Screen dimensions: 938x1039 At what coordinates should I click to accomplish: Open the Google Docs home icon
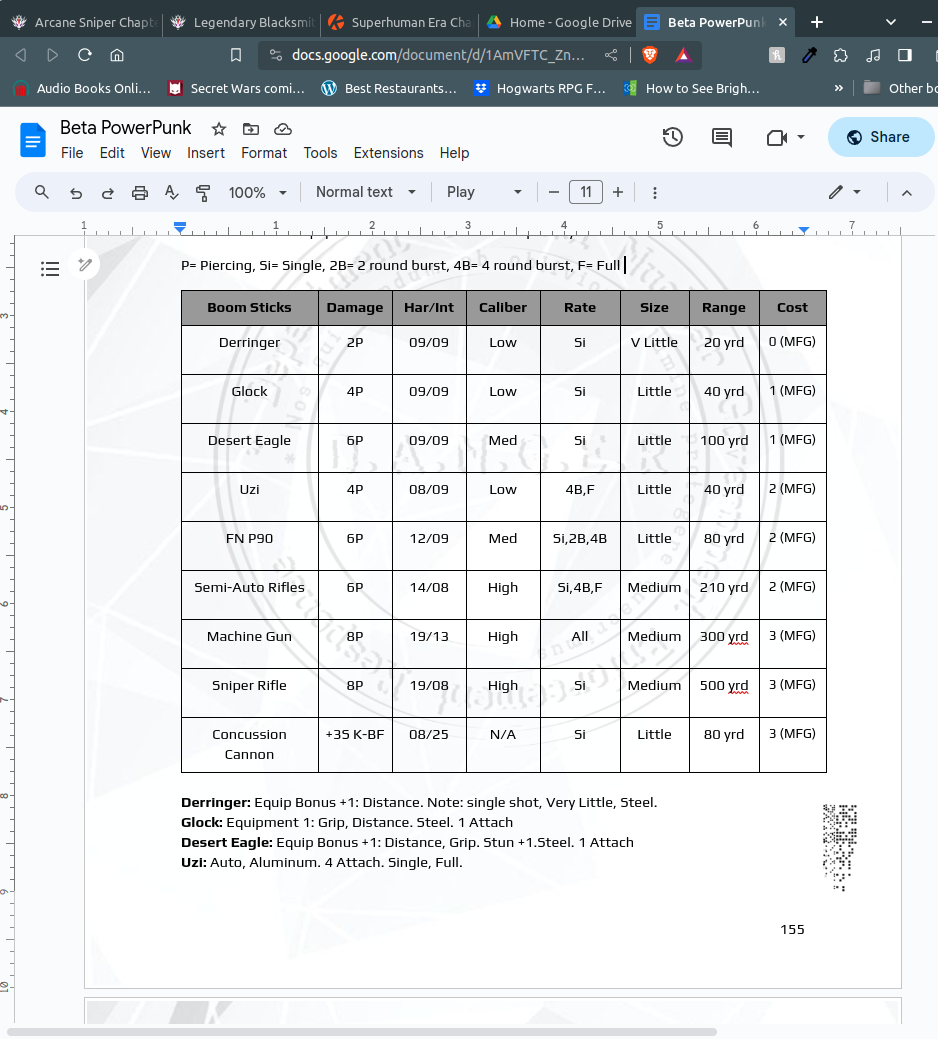[32, 140]
